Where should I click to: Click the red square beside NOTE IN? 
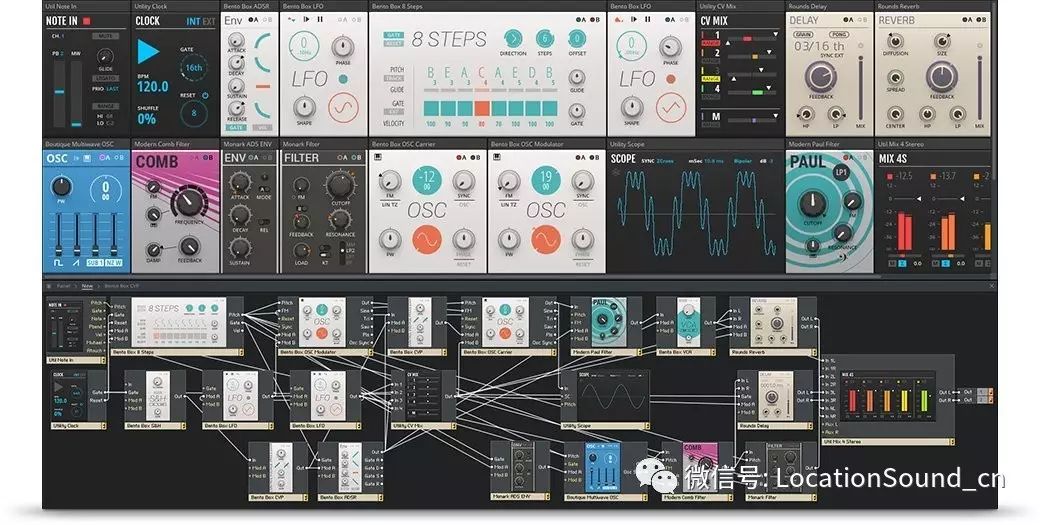point(87,20)
